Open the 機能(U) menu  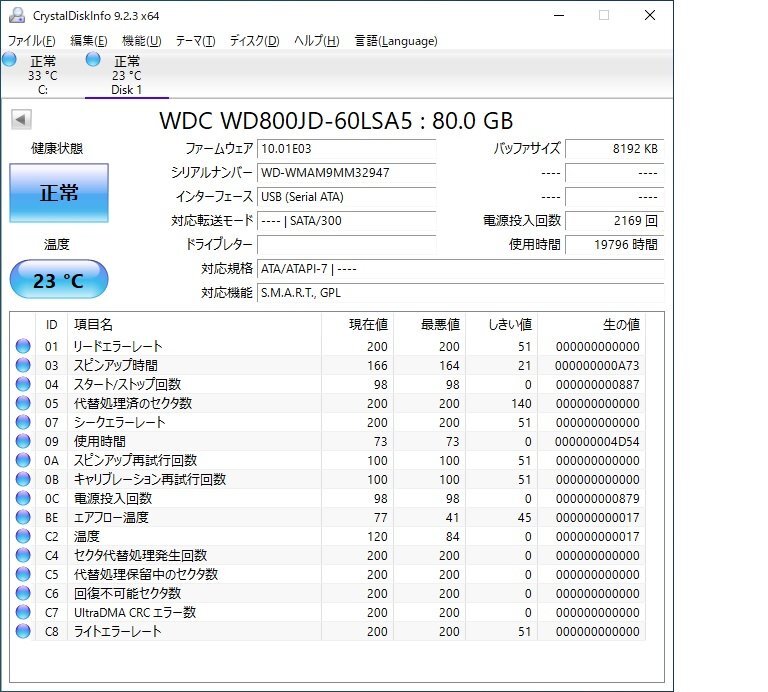(142, 41)
